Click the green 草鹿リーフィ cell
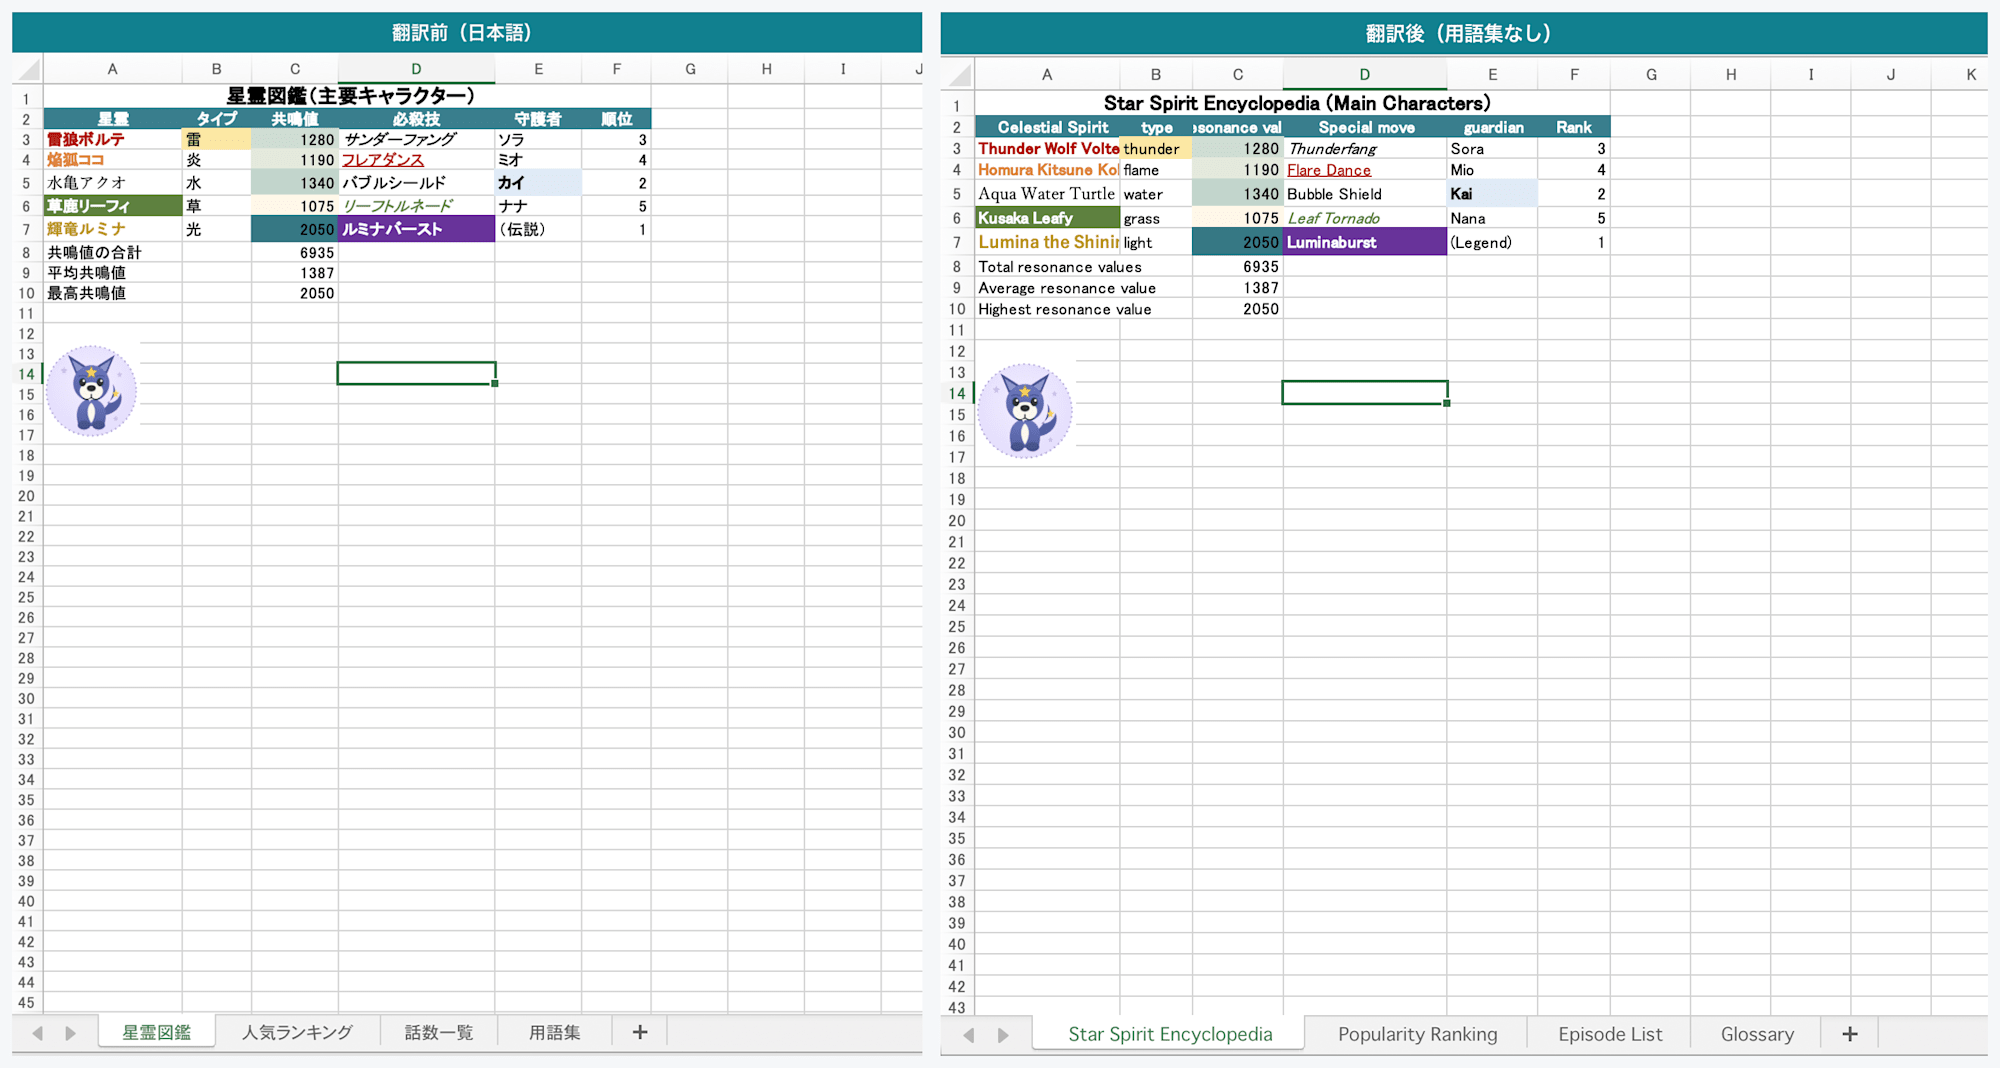Image resolution: width=2000 pixels, height=1068 pixels. tap(113, 206)
